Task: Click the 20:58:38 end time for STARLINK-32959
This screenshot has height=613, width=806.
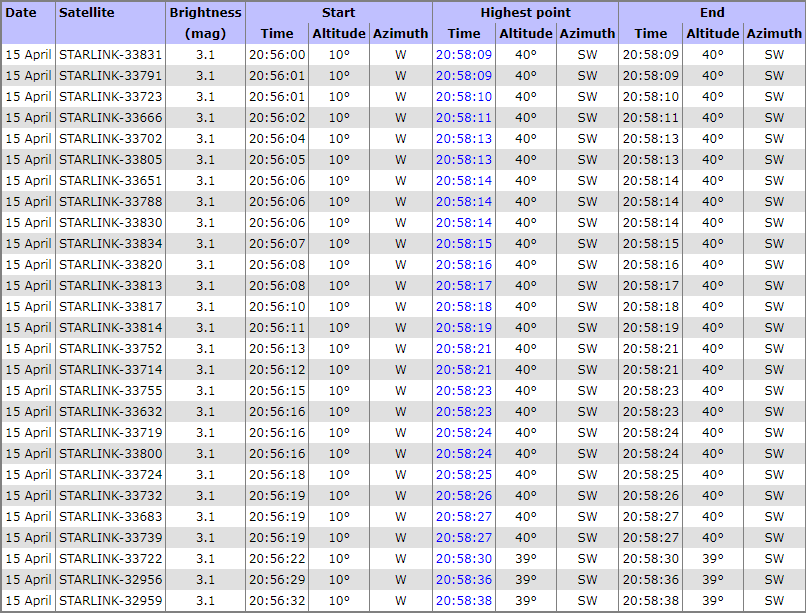Action: coord(651,601)
